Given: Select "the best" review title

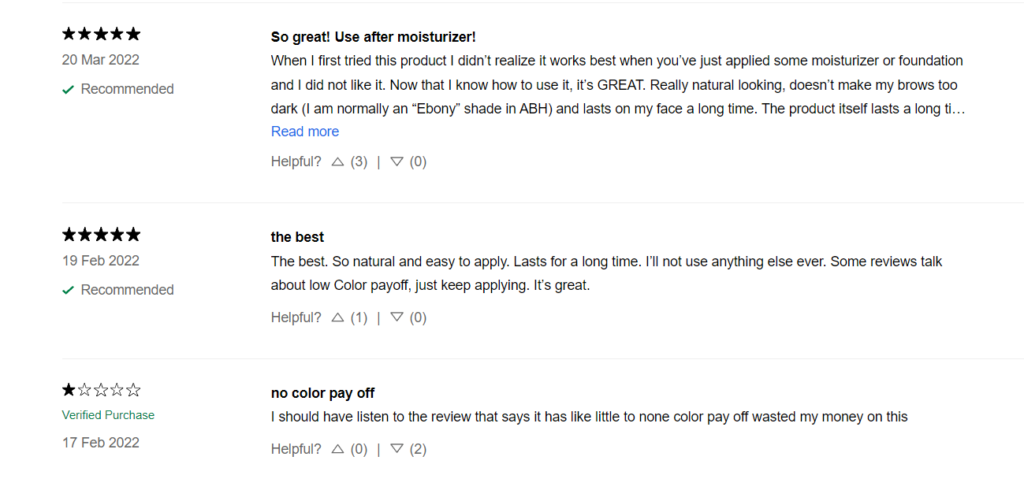Looking at the screenshot, I should click(297, 237).
